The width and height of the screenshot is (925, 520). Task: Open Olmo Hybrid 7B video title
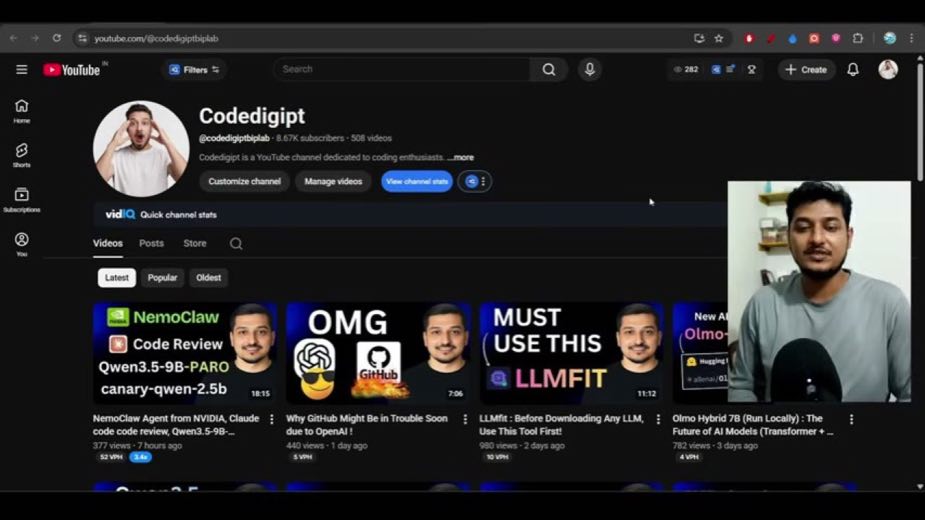(753, 425)
